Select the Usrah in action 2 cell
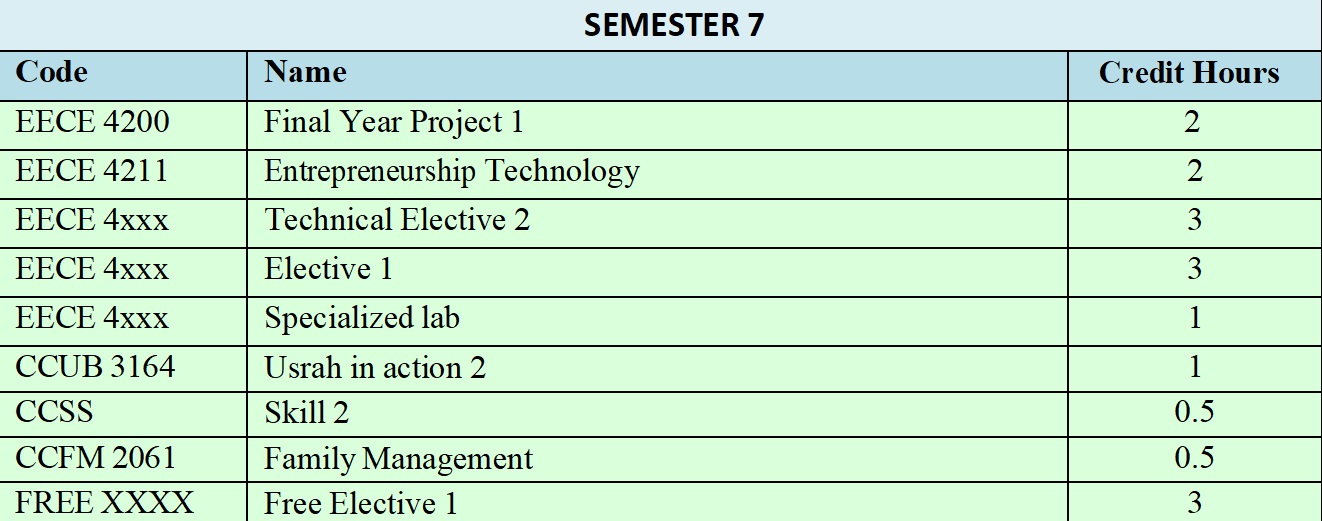 coord(375,368)
